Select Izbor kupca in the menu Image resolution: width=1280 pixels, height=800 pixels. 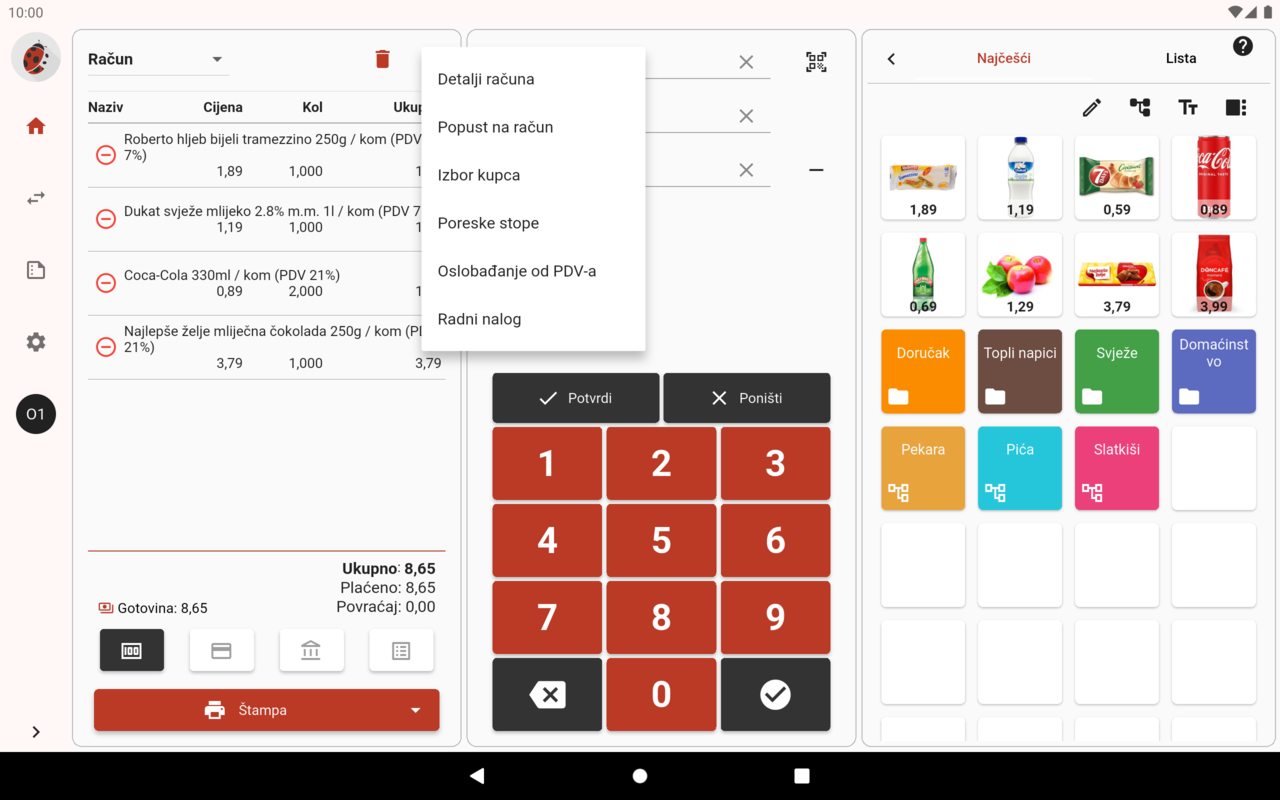click(534, 175)
